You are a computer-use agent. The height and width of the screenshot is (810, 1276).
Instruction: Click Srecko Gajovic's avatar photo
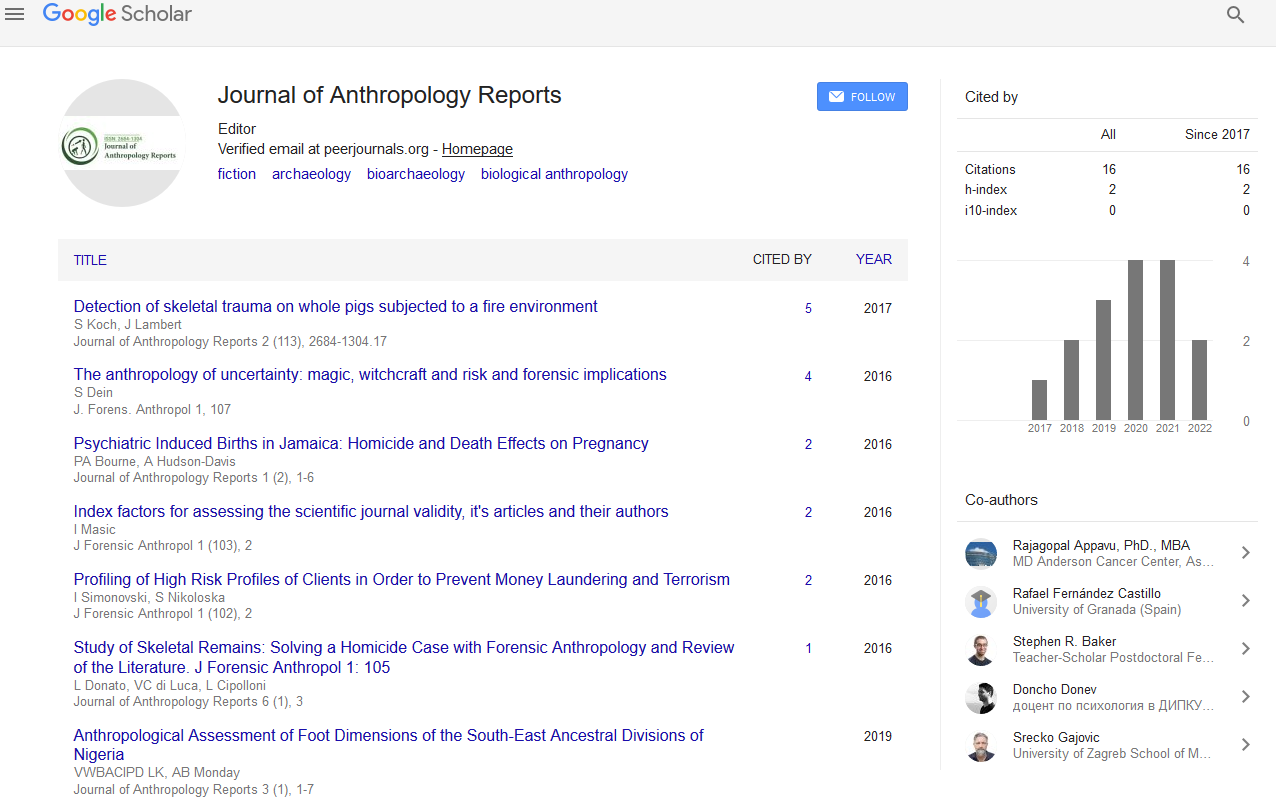981,745
